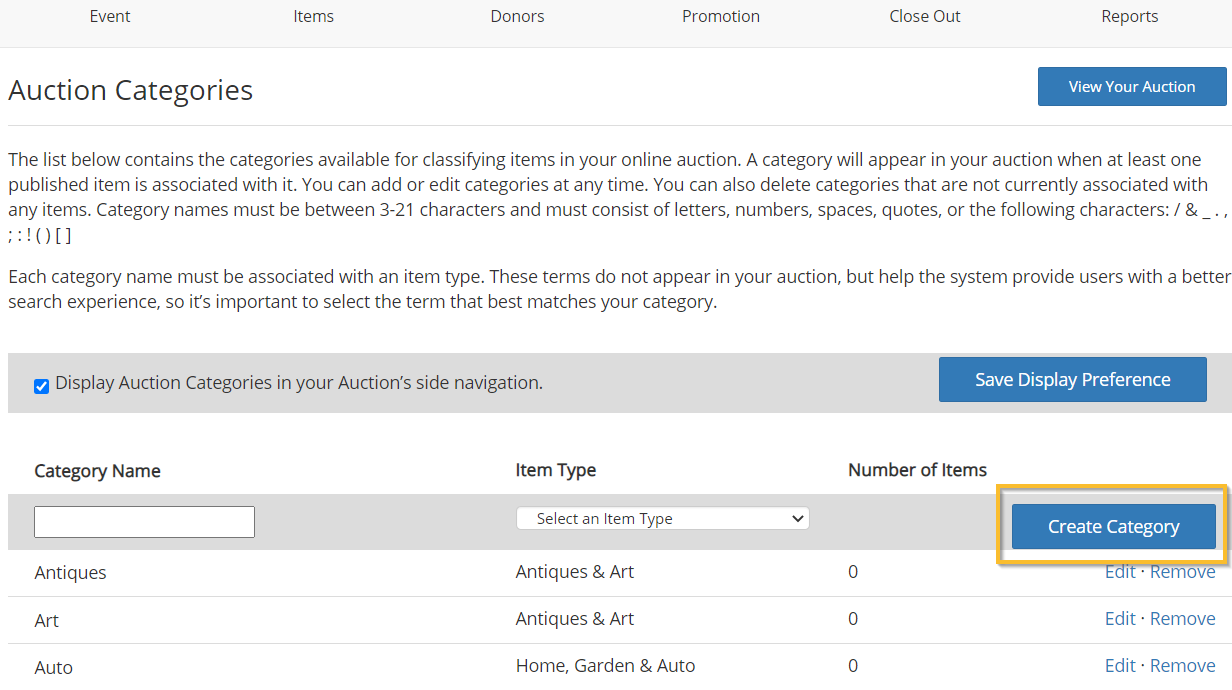Edit the Antiques category
The width and height of the screenshot is (1232, 690).
coord(1120,572)
